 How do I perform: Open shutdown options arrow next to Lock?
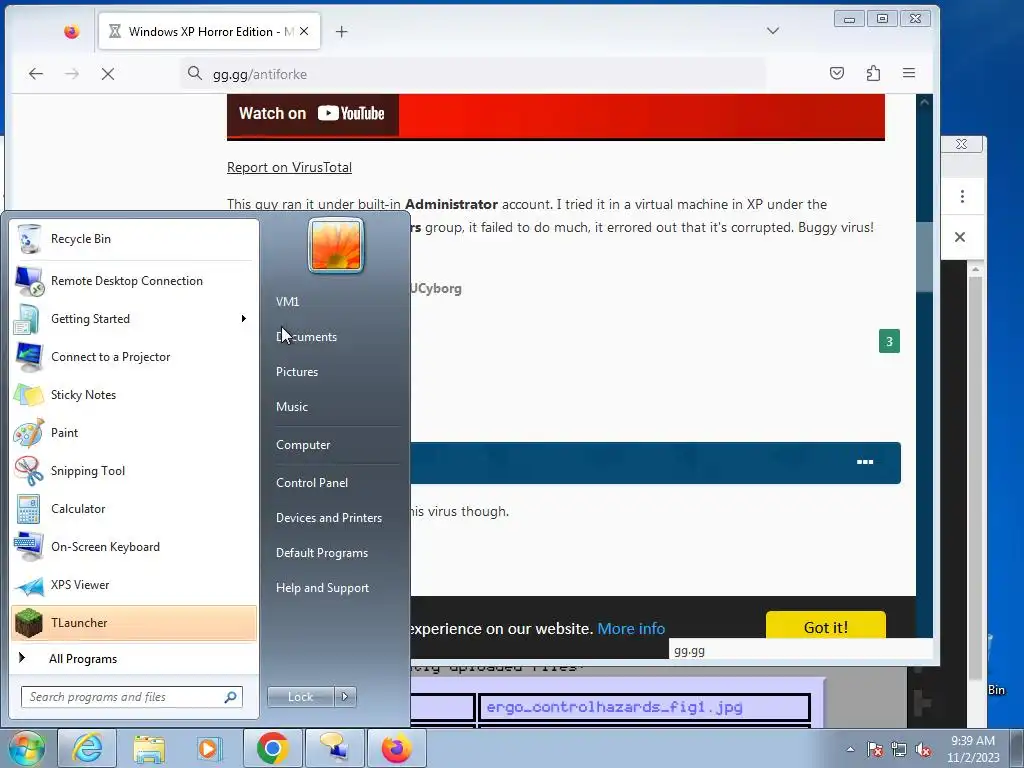345,697
